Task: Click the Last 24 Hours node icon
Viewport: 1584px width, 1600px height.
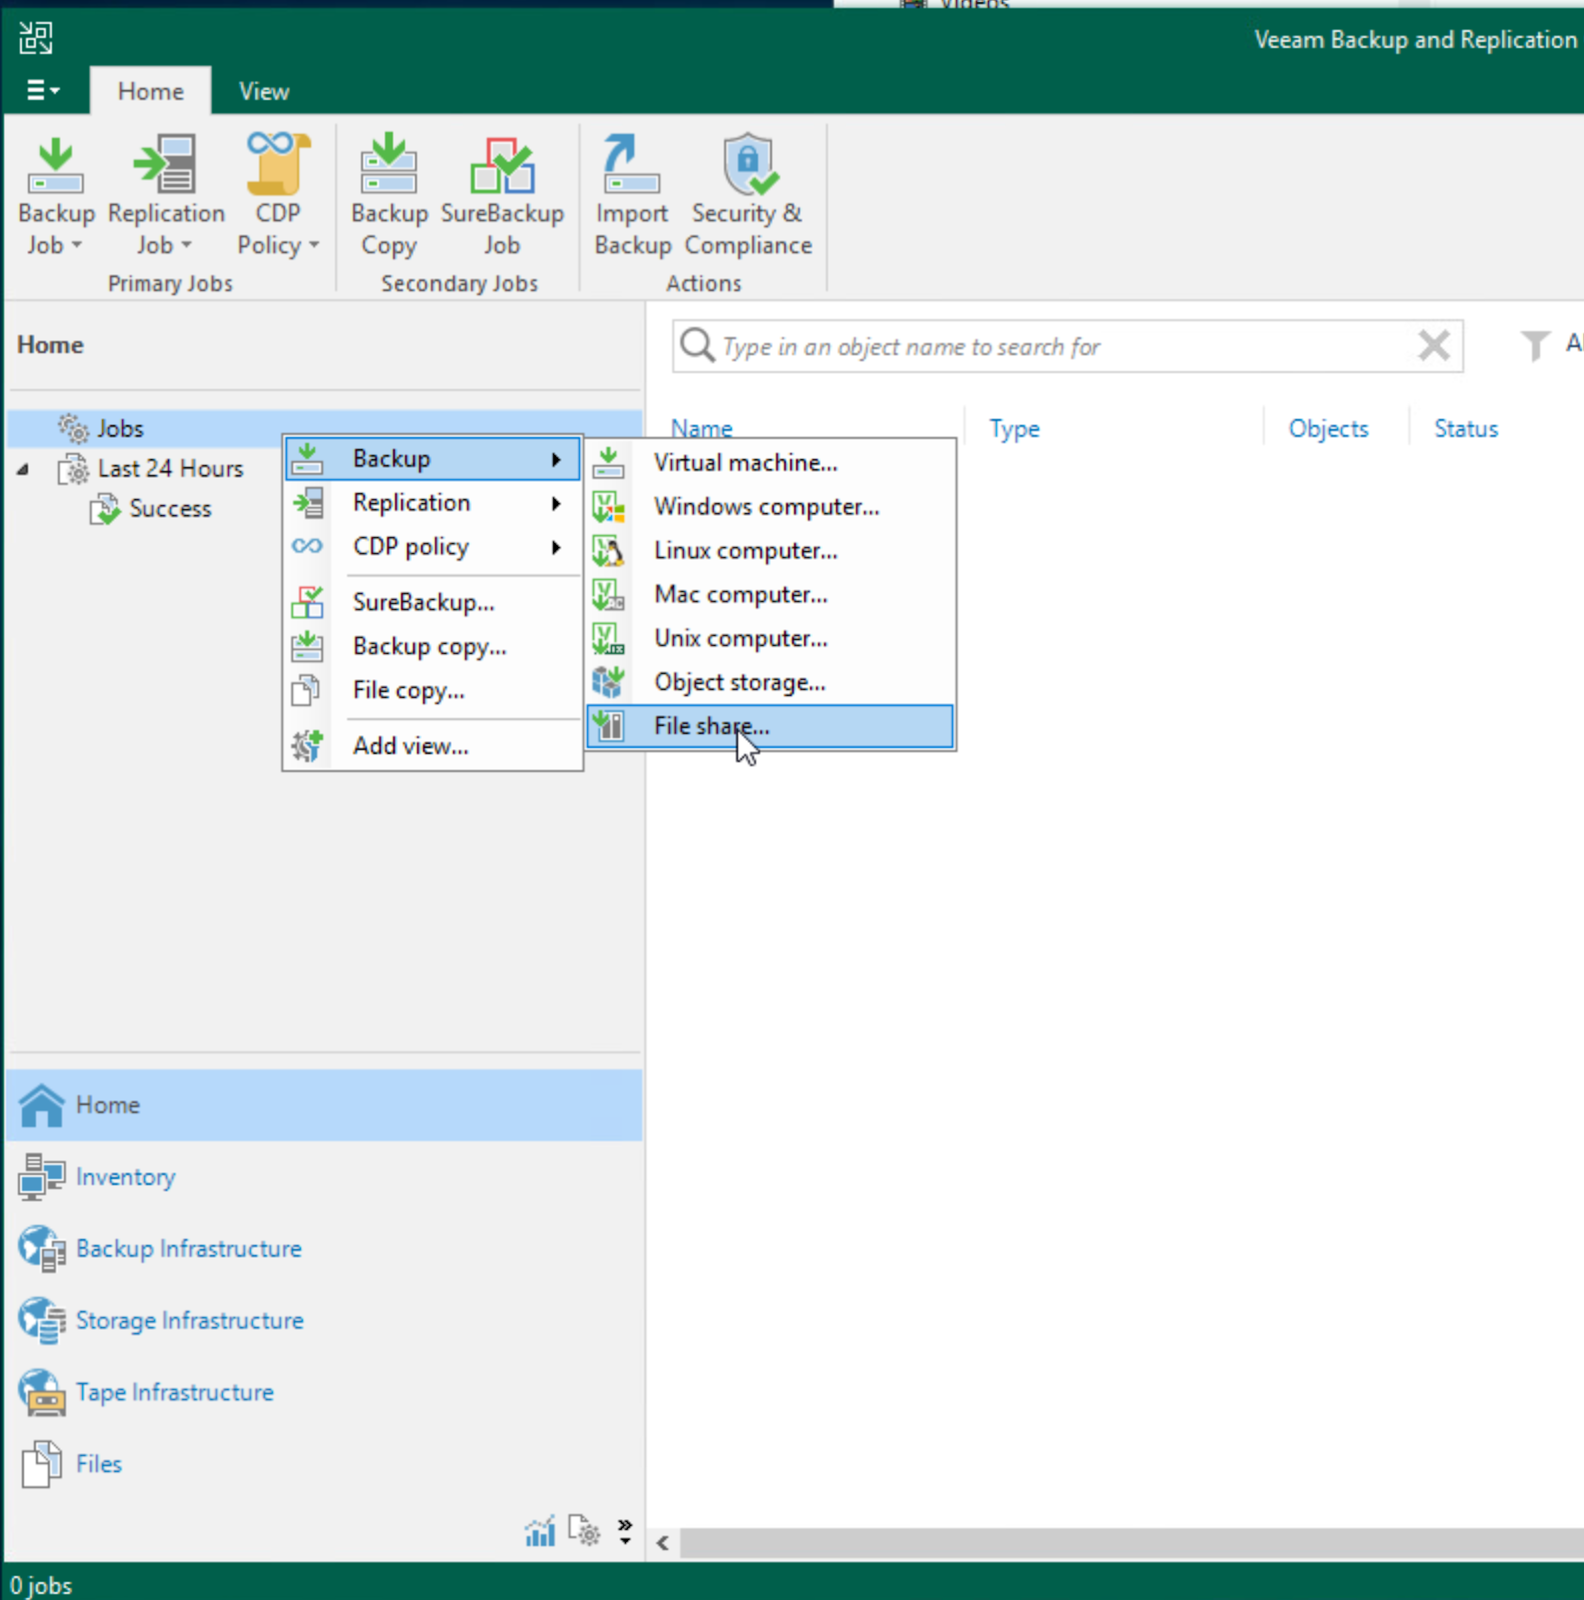Action: pos(73,468)
